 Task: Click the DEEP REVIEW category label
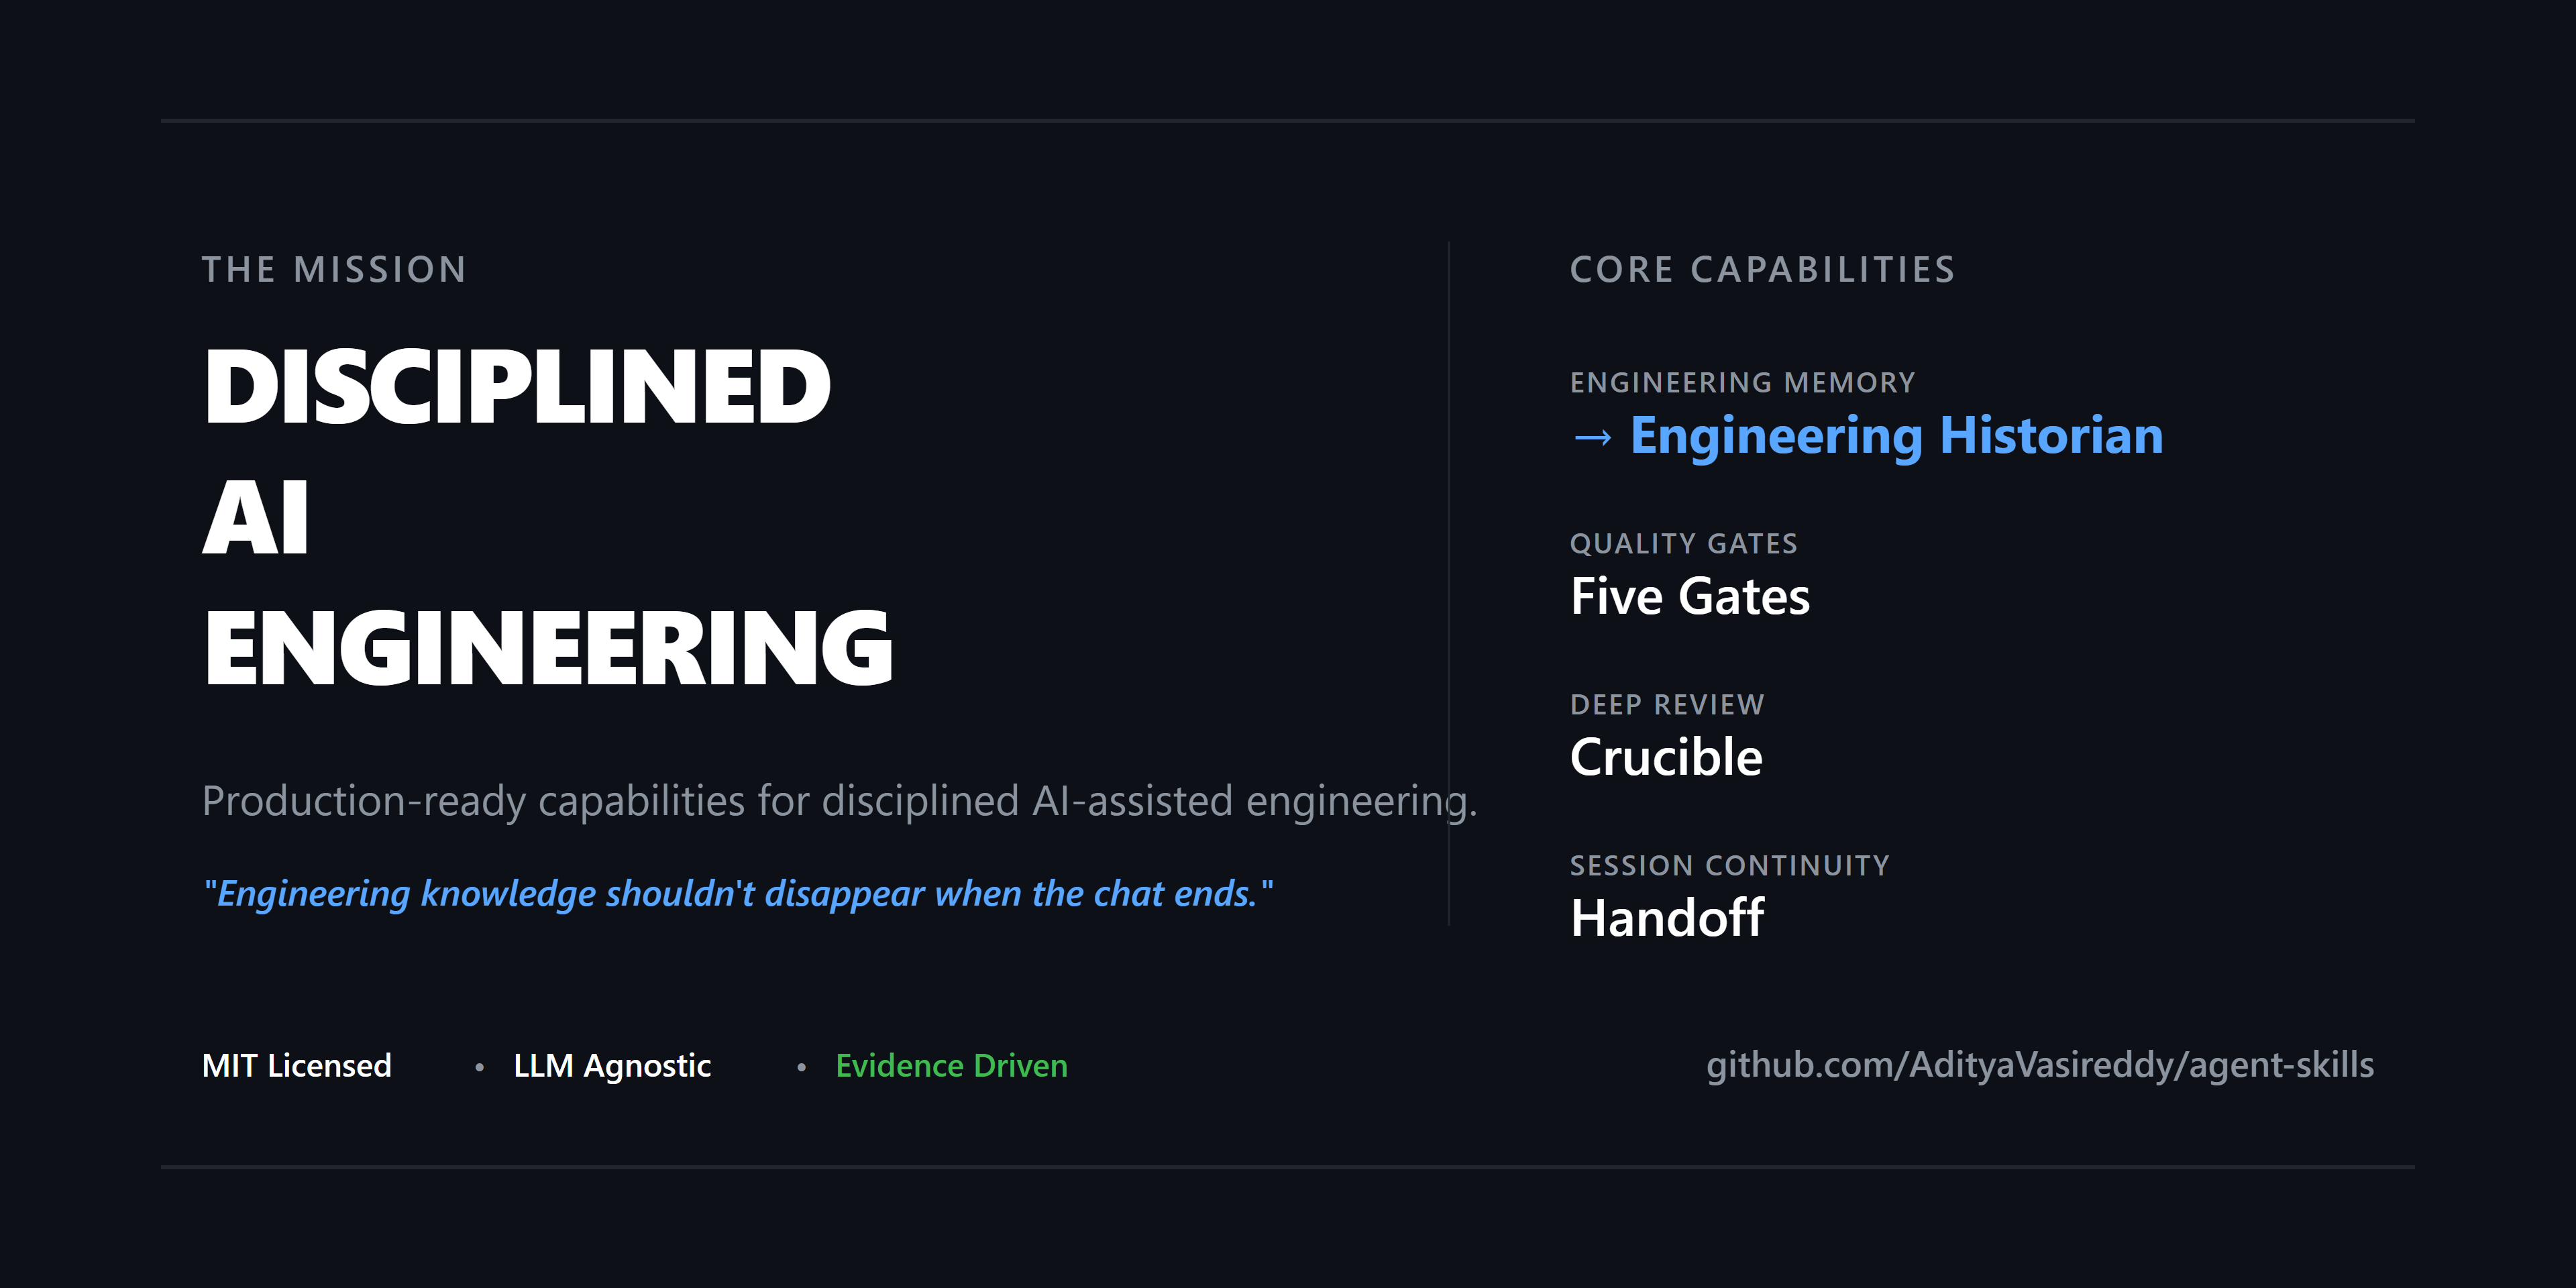coord(1667,705)
